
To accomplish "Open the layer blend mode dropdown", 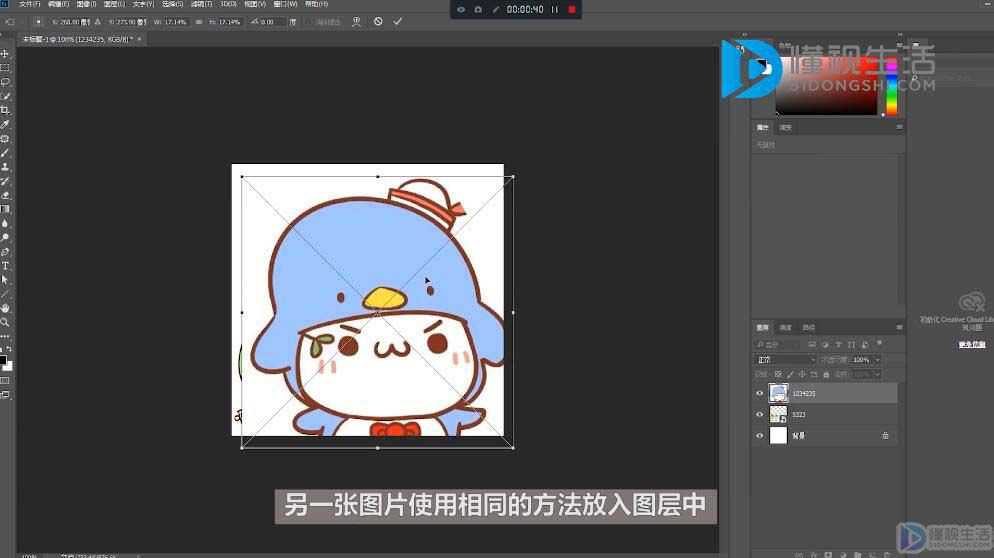I will (786, 360).
